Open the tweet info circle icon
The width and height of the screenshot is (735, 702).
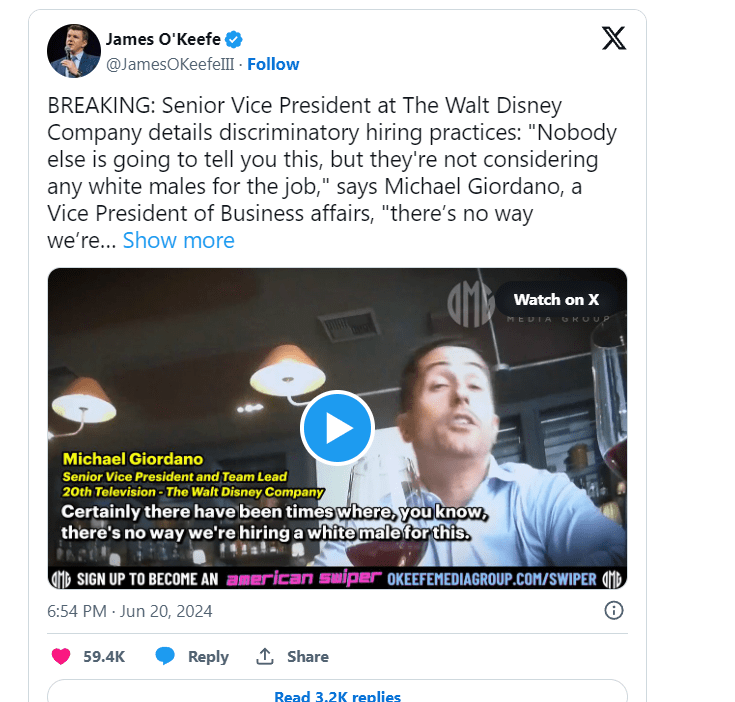coord(614,610)
